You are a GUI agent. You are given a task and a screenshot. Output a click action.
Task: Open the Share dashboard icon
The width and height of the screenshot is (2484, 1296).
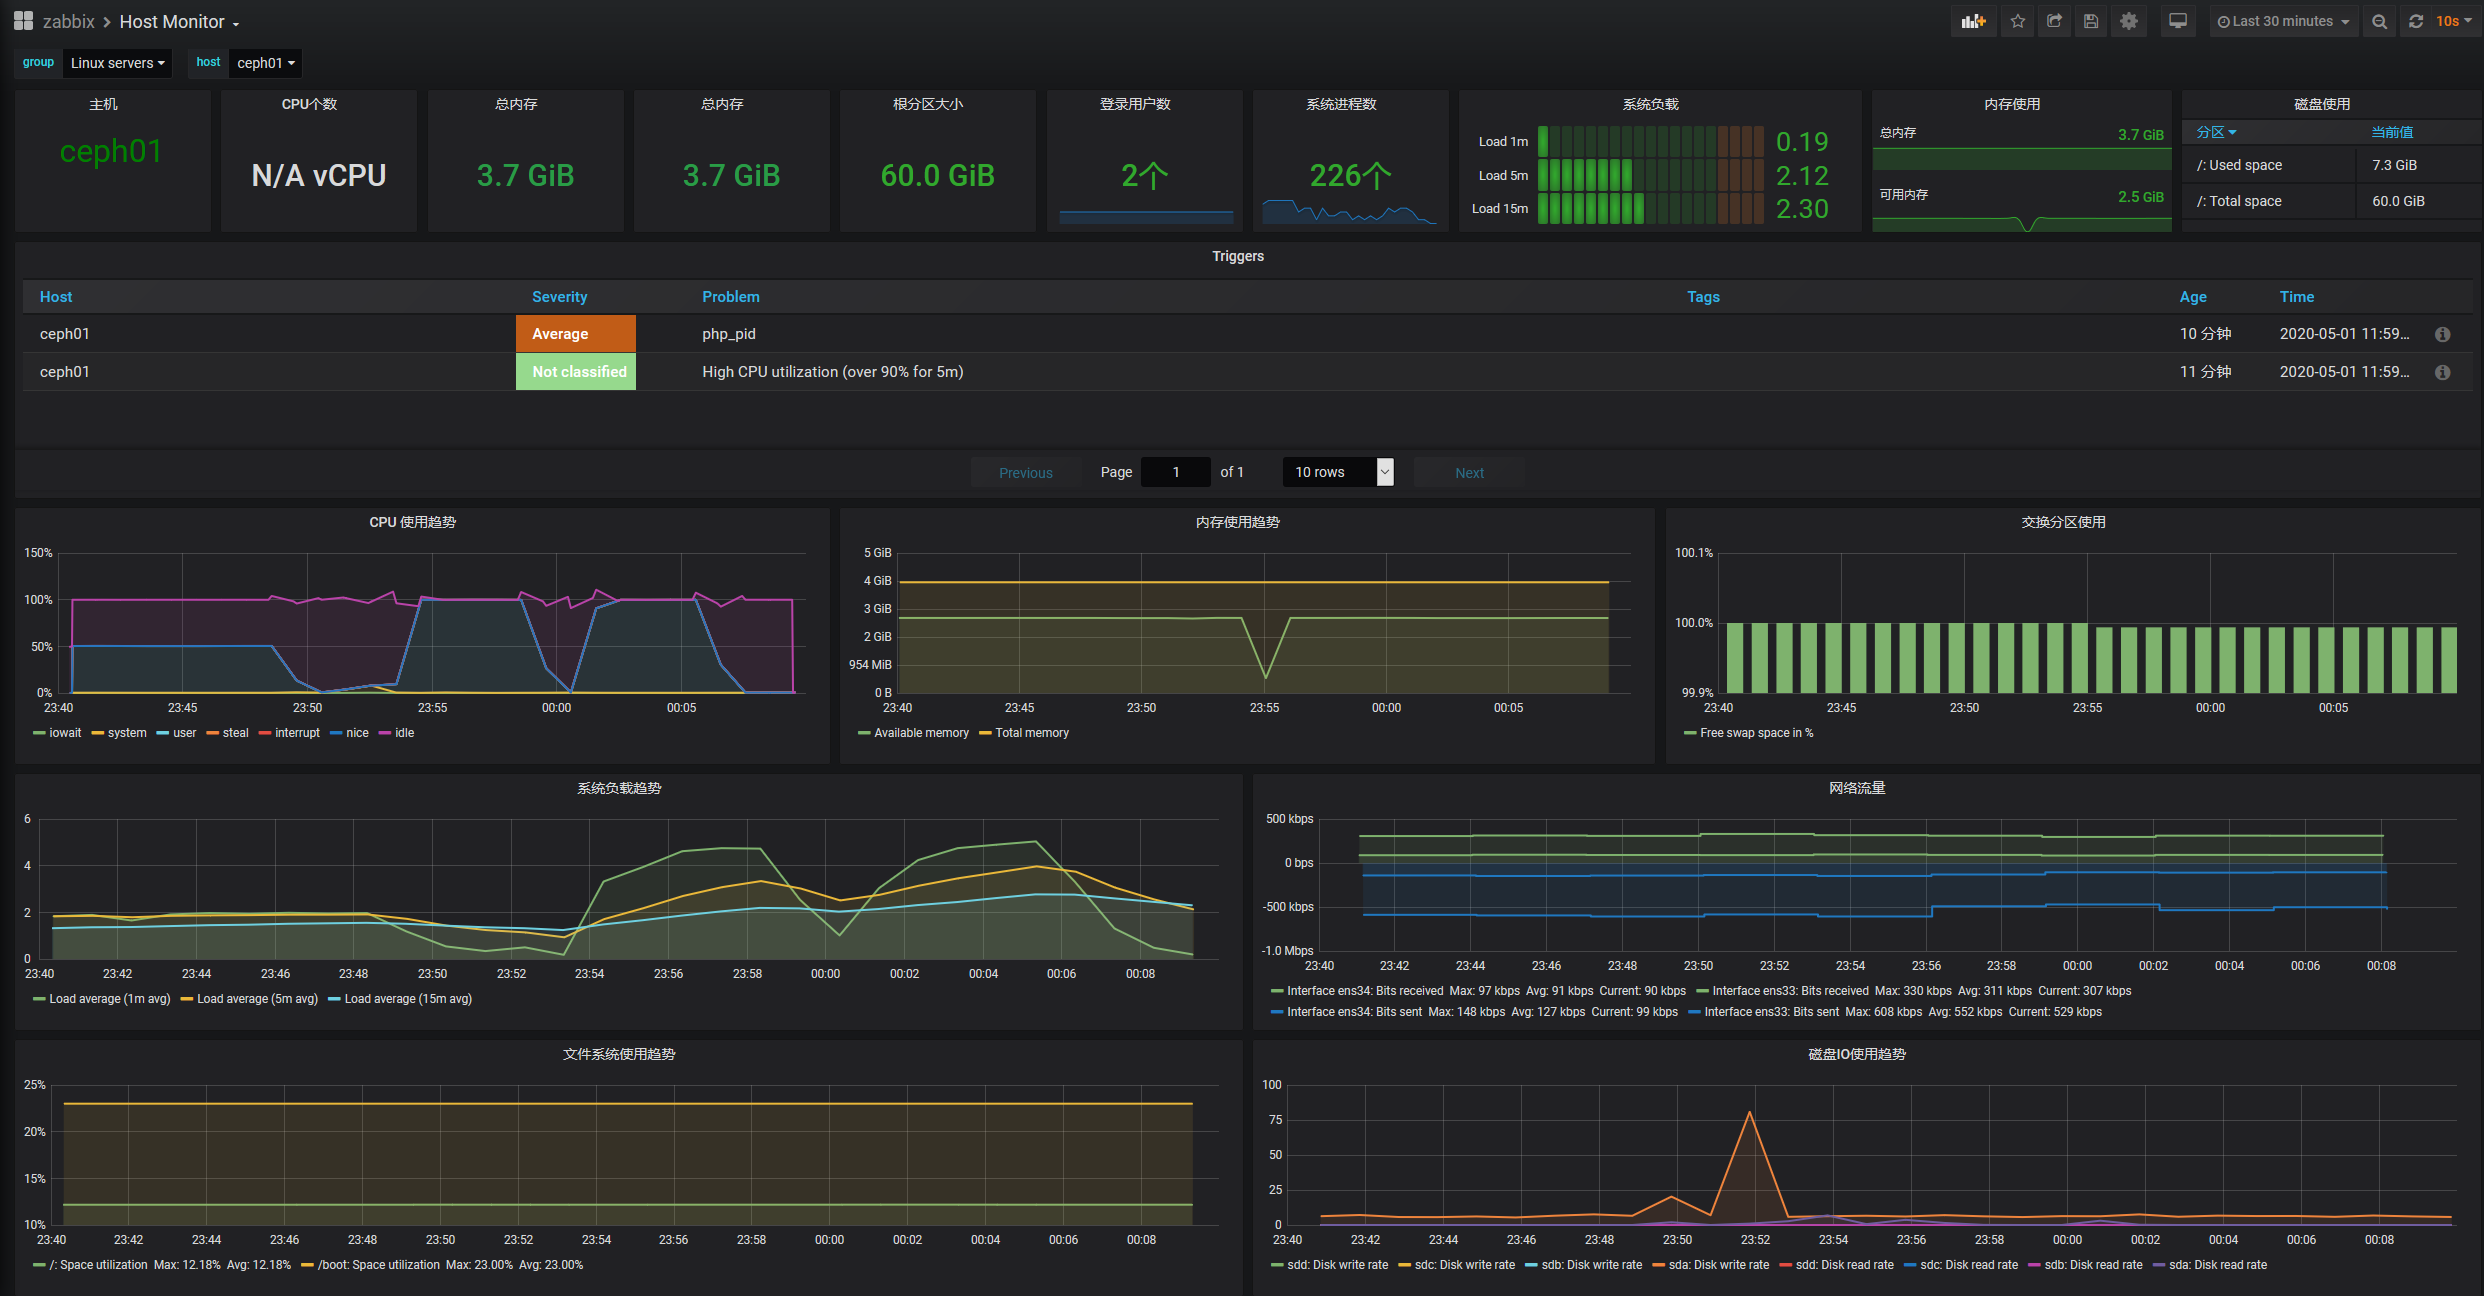tap(2054, 21)
